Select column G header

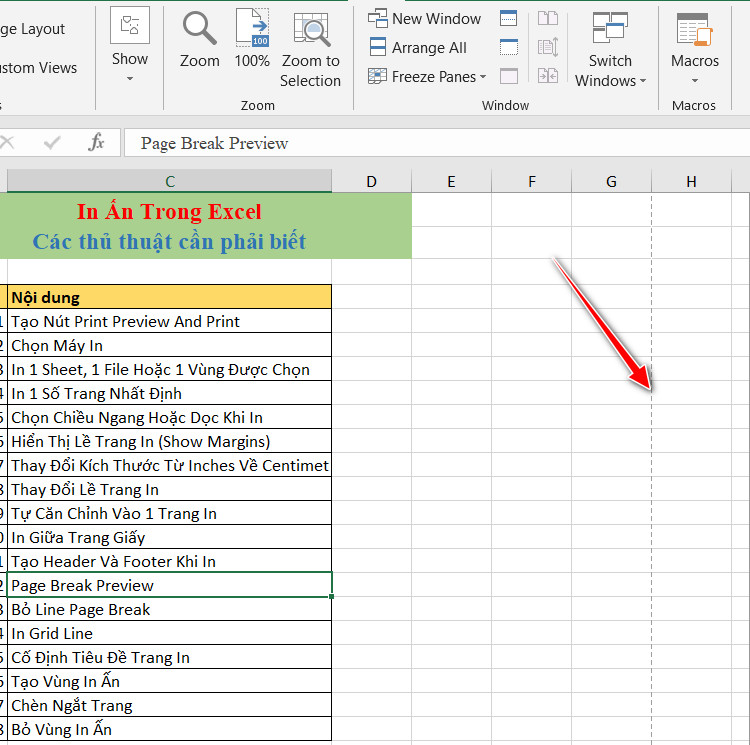click(611, 181)
